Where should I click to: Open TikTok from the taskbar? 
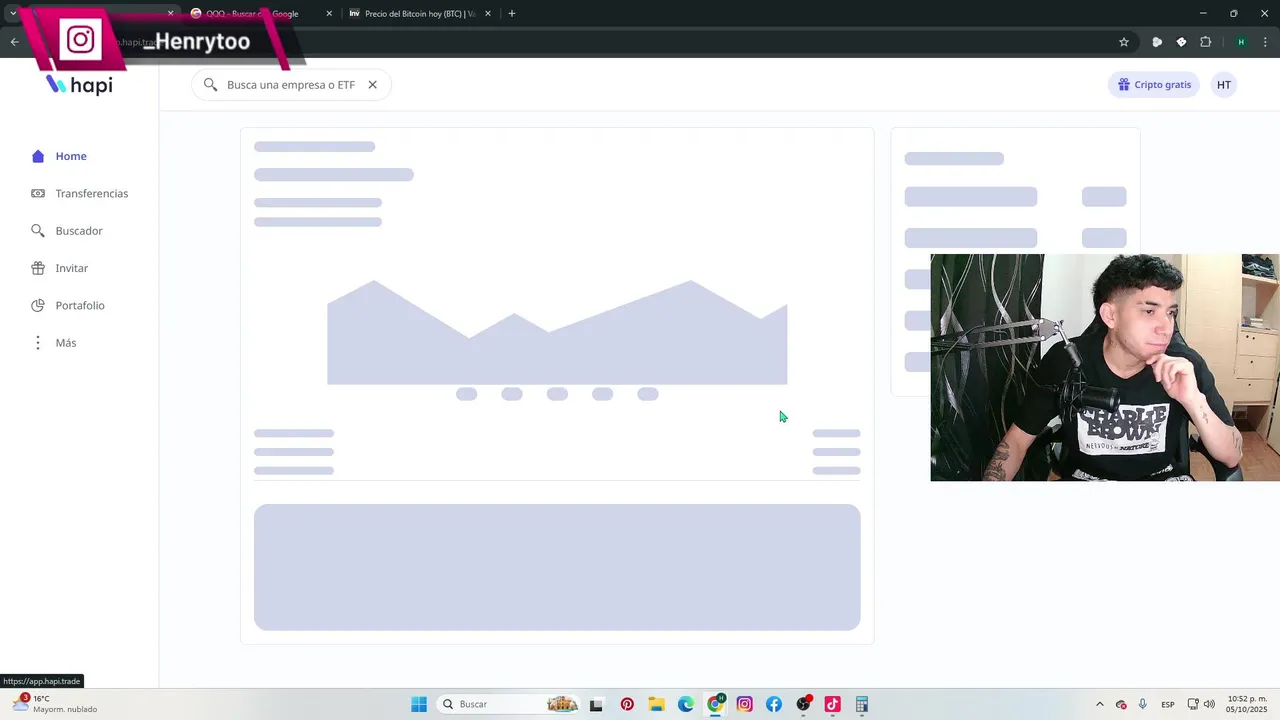pos(832,705)
